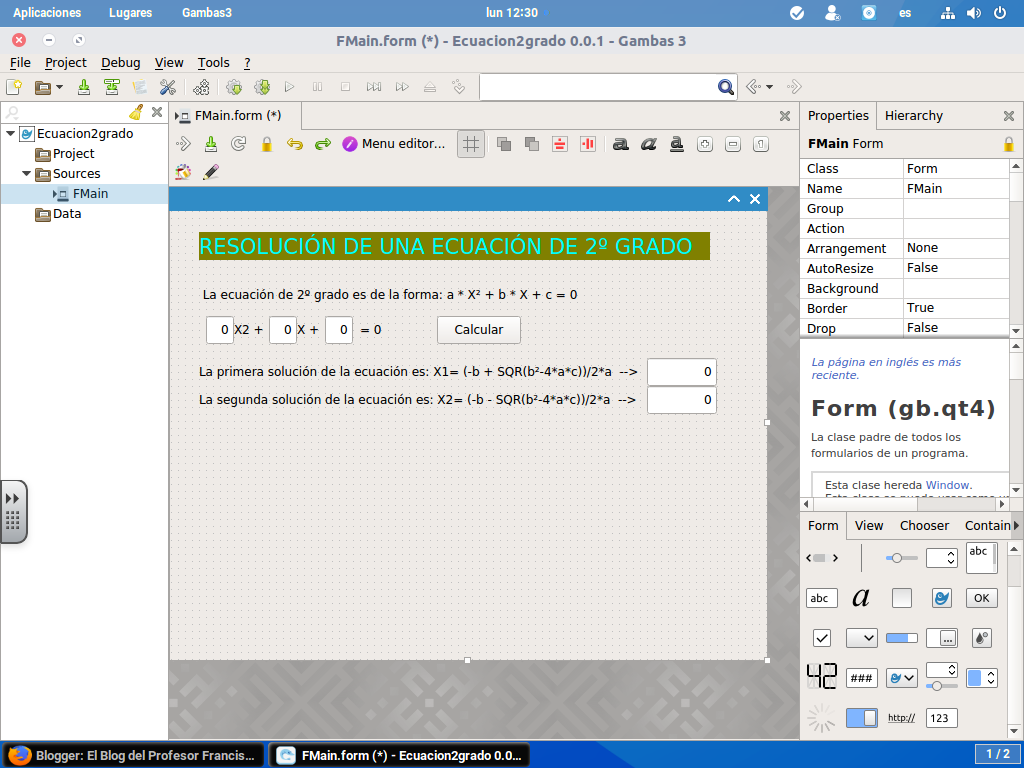
Task: Select the LCDNumber 42 widget
Action: coord(821,676)
